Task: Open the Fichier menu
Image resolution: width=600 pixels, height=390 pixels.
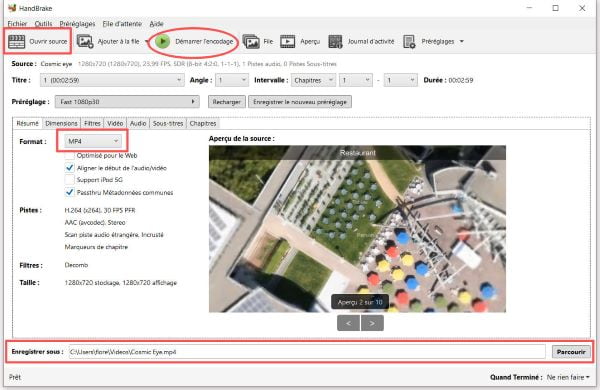Action: (17, 24)
